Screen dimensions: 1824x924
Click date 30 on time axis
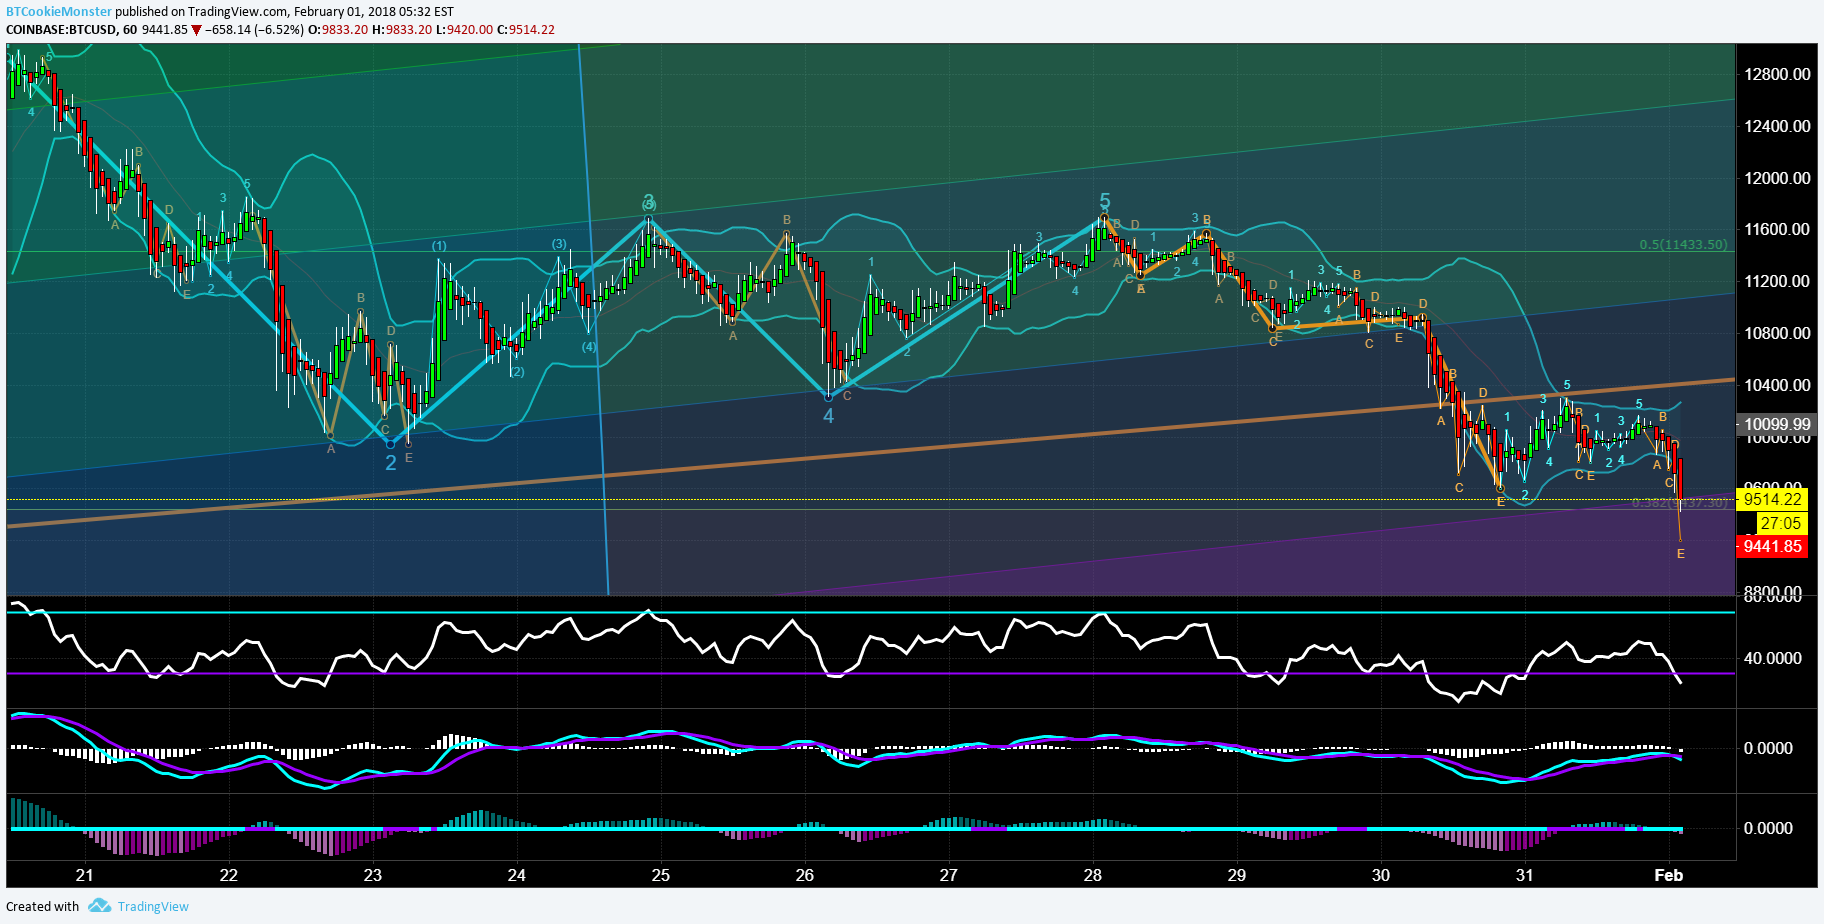pyautogui.click(x=1381, y=875)
